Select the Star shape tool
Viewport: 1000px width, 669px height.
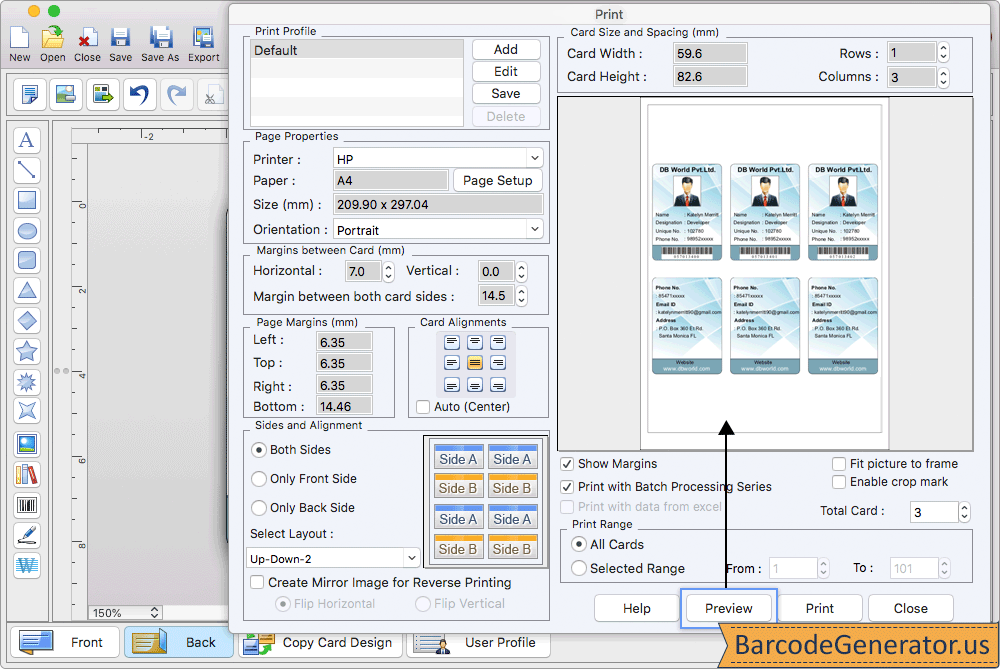coord(27,351)
